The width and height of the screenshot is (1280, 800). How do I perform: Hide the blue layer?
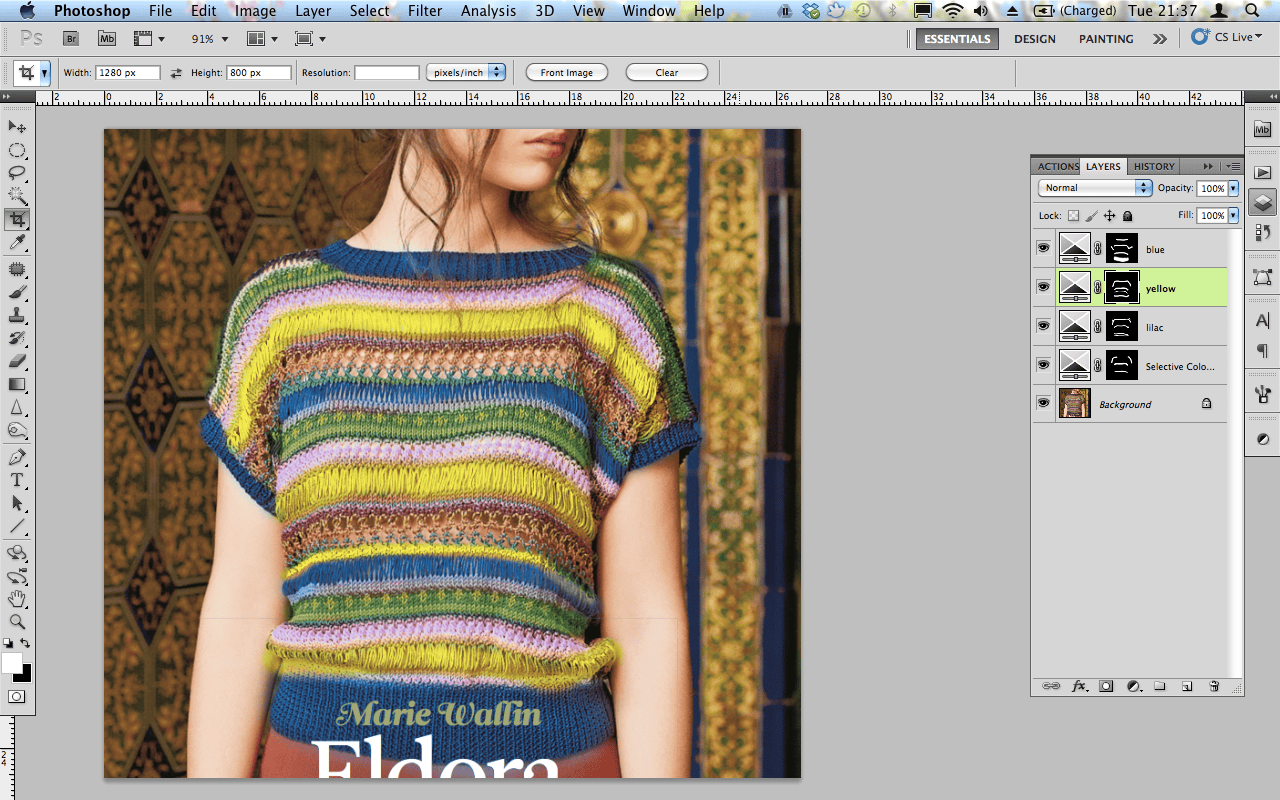[1044, 248]
